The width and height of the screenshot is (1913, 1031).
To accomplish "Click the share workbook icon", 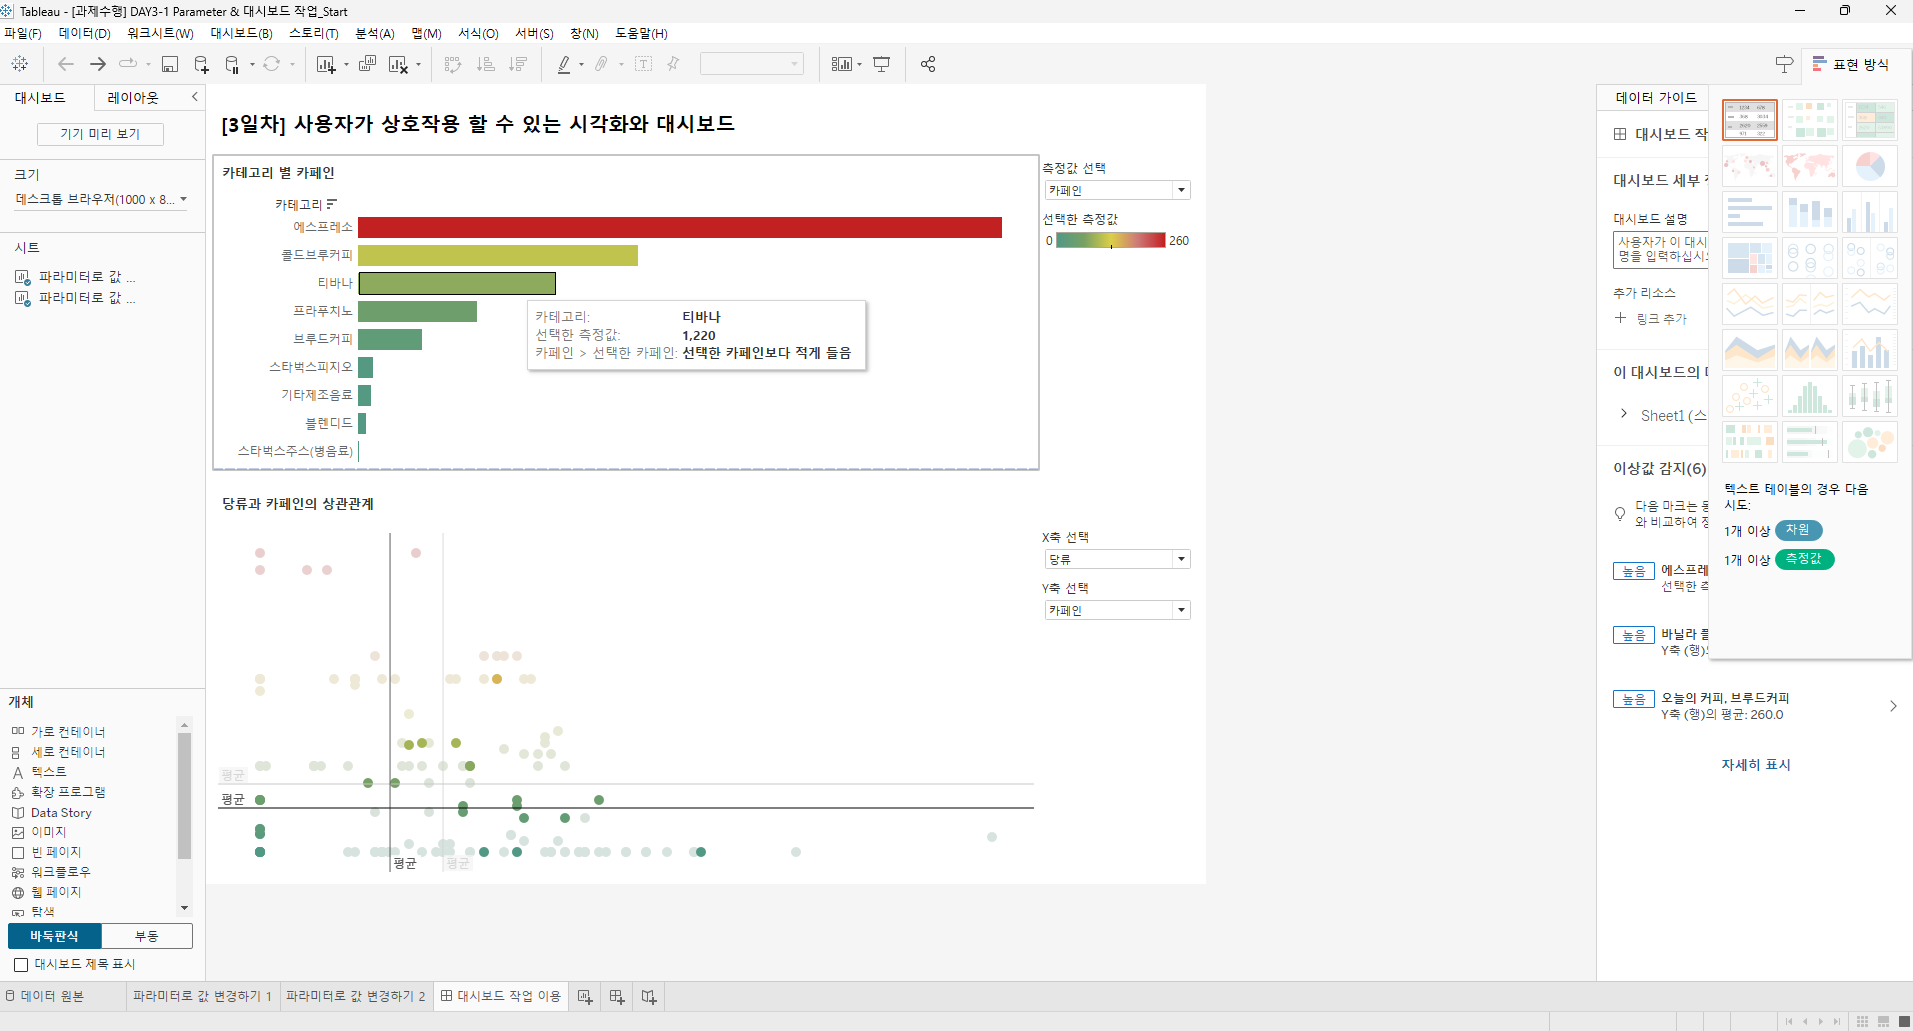I will pyautogui.click(x=928, y=64).
